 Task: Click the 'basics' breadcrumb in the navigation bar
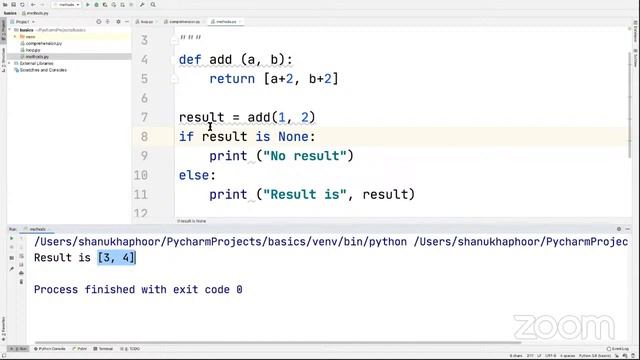10,13
